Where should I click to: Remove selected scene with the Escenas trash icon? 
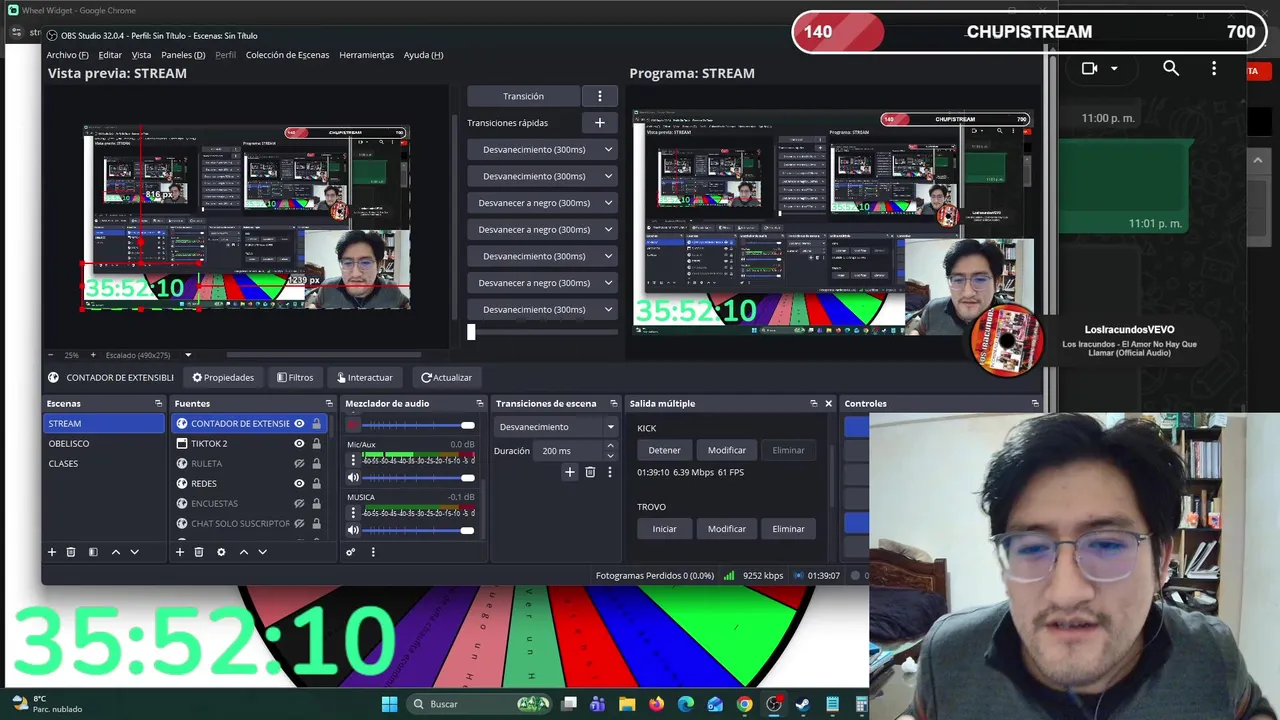[x=71, y=552]
